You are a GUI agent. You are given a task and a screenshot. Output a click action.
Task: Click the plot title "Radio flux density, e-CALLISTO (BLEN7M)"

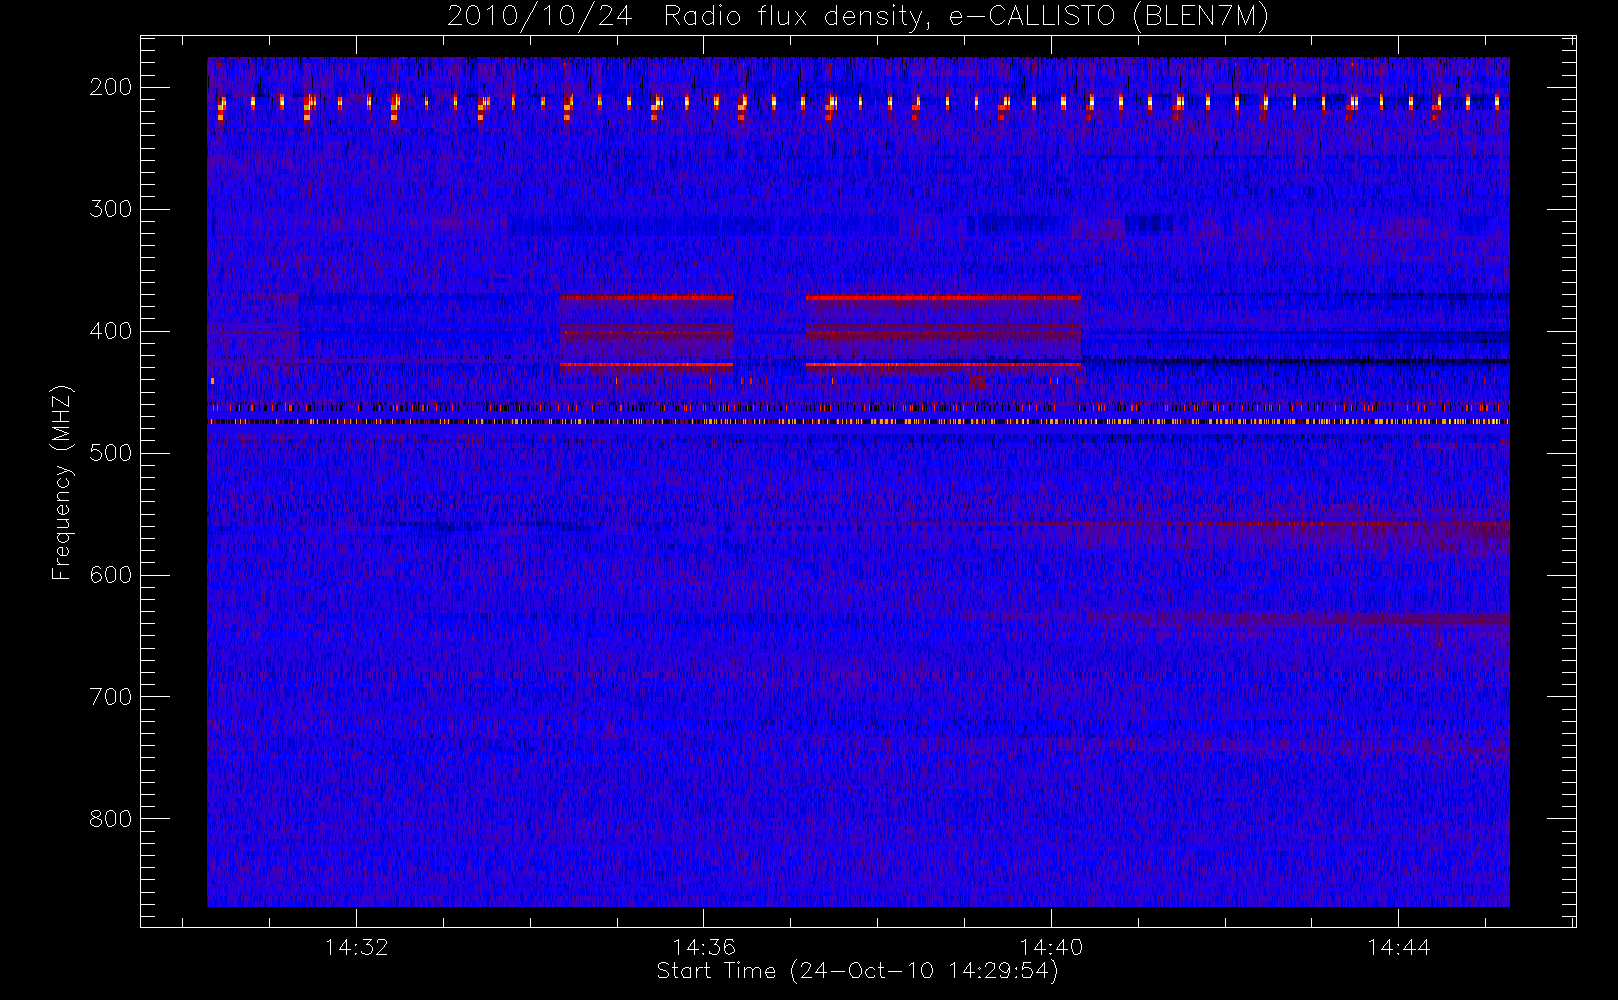coord(966,16)
